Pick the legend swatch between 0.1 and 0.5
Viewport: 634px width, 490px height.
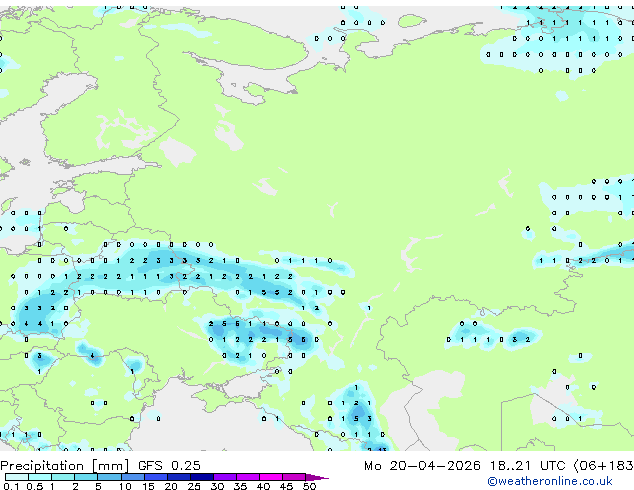(x=17, y=477)
